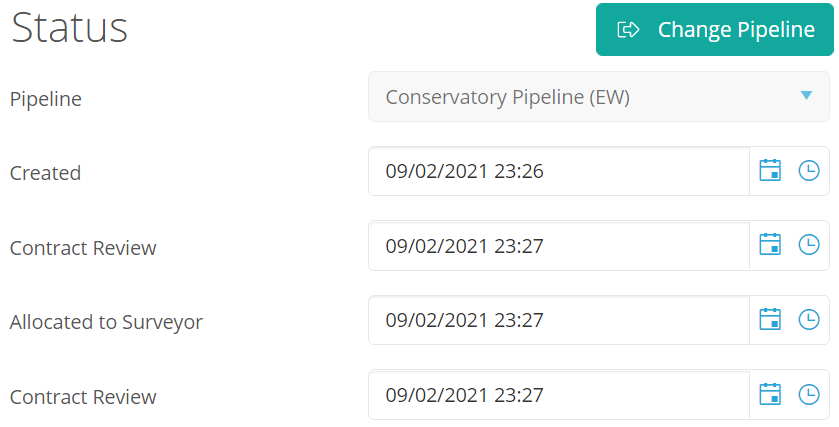This screenshot has height=427, width=839.
Task: Click the Status heading
Action: [x=70, y=27]
